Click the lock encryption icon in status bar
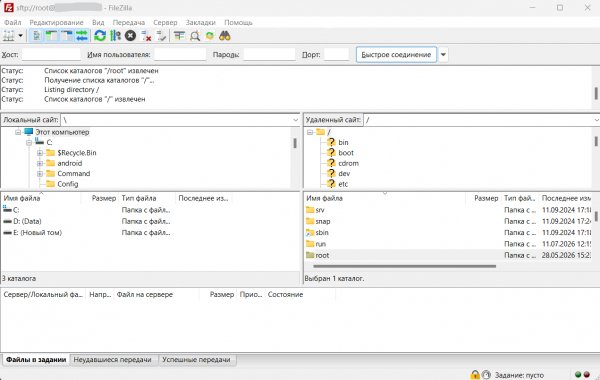This screenshot has height=380, width=600. (475, 375)
